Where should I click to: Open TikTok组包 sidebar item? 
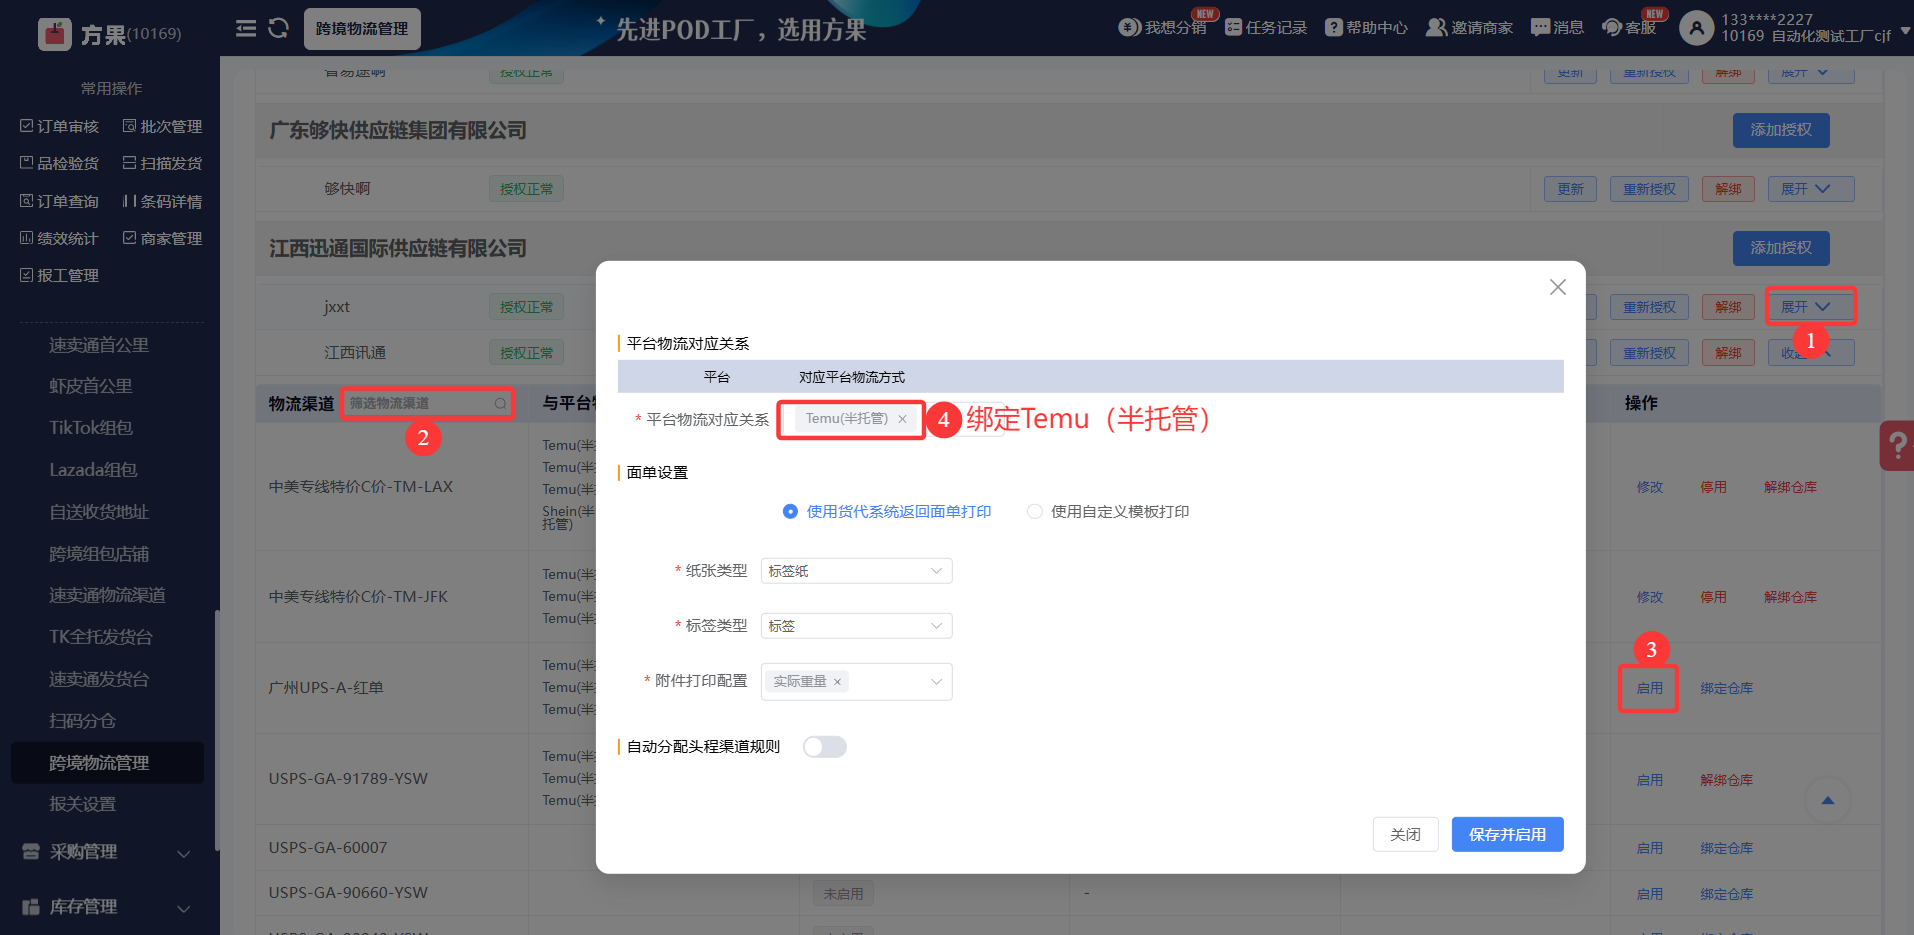point(91,428)
